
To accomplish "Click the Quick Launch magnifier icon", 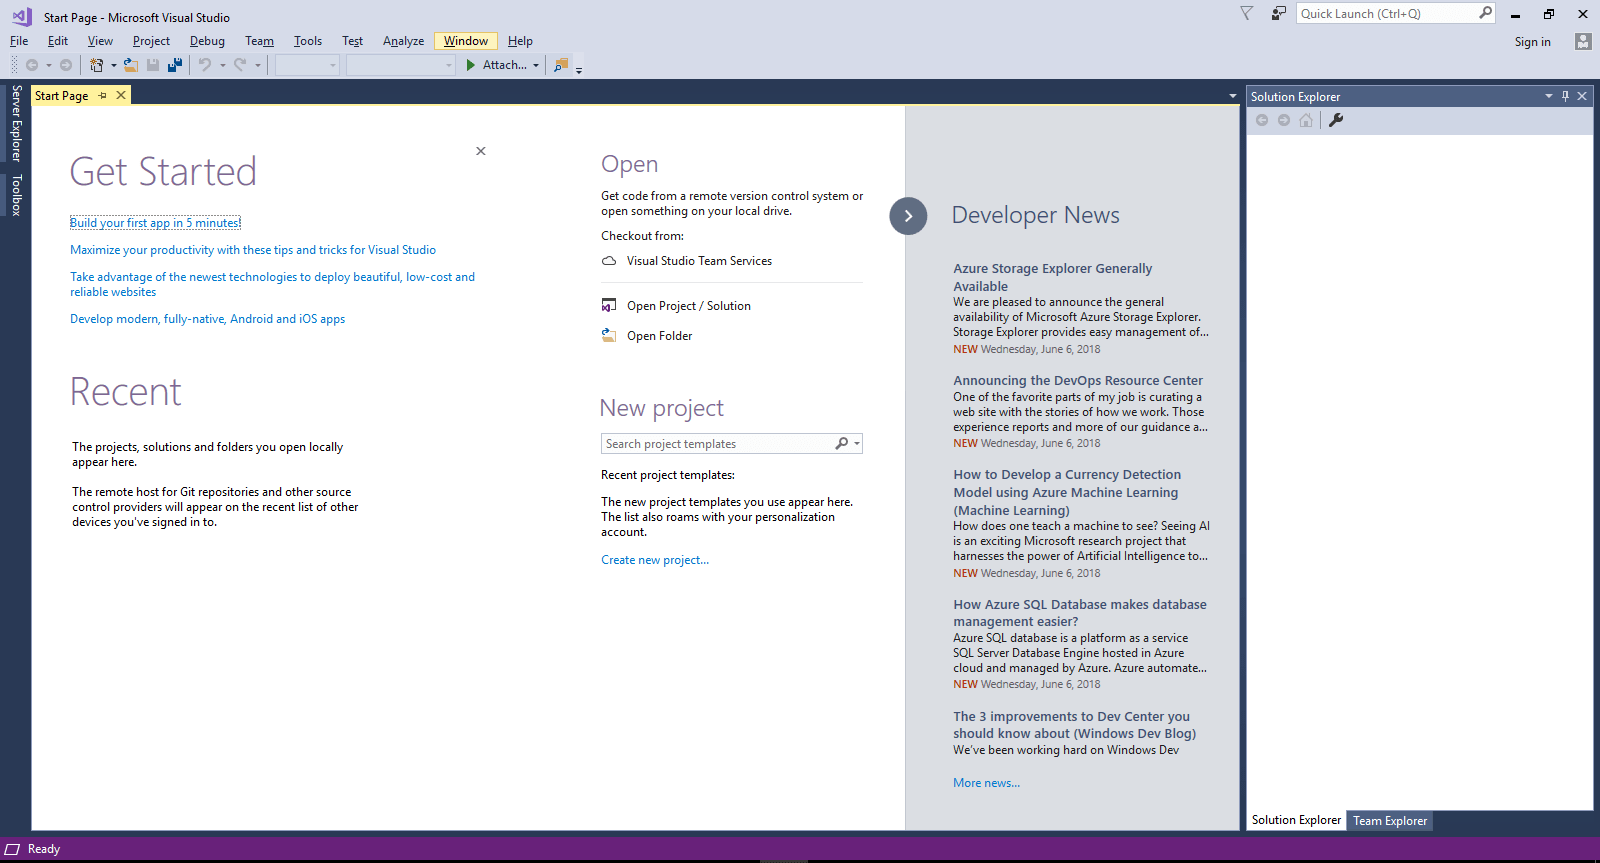I will tap(1485, 13).
